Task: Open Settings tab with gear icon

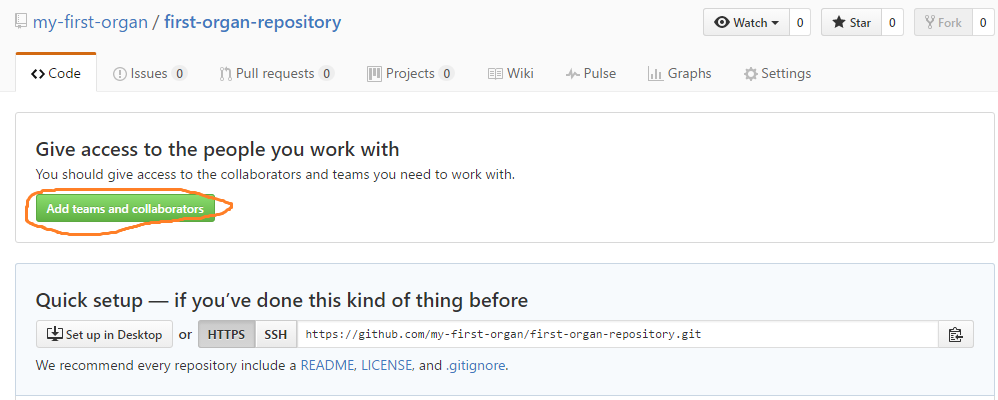Action: coord(777,73)
